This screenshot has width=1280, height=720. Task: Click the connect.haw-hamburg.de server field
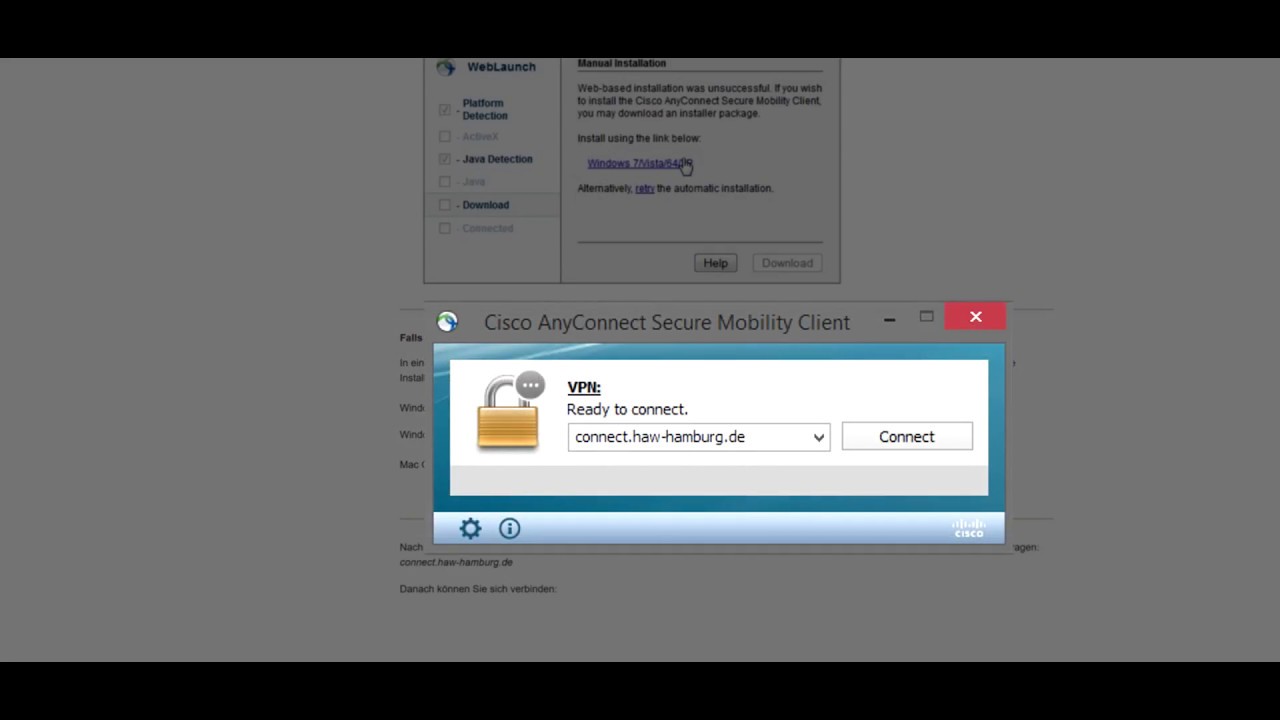click(699, 437)
